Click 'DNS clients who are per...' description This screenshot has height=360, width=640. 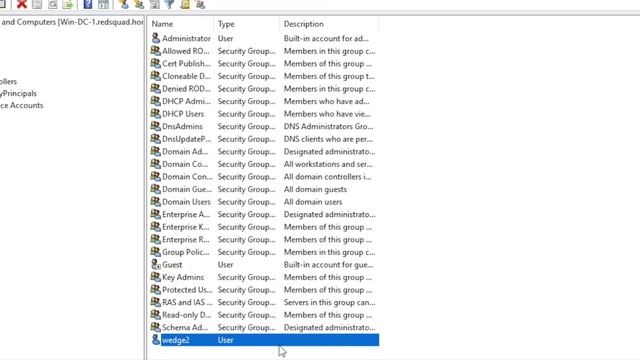(328, 139)
